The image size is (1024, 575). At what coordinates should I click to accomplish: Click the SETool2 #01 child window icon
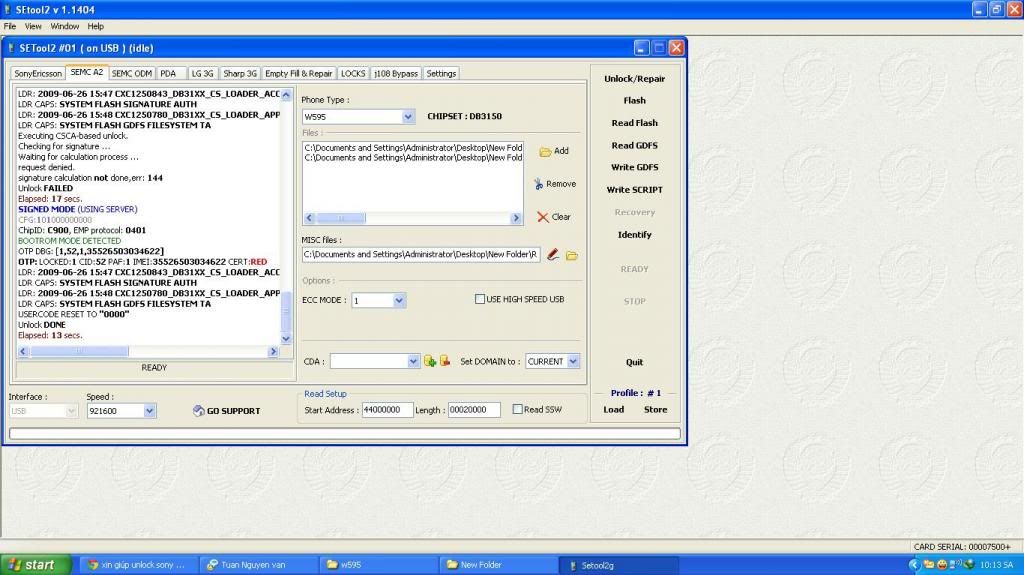coord(11,48)
